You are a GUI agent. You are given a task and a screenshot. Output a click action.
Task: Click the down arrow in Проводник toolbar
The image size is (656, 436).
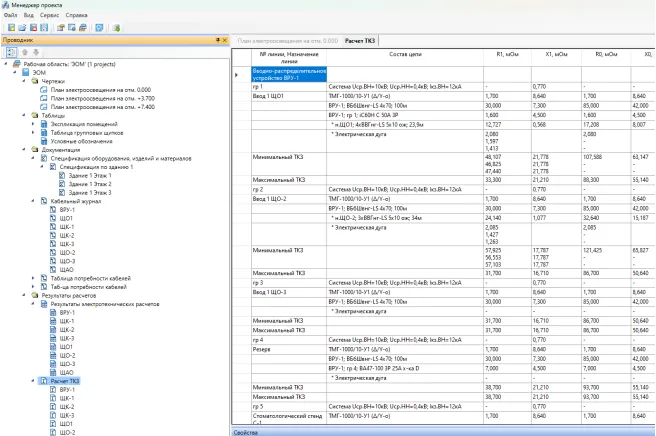[x=38, y=52]
